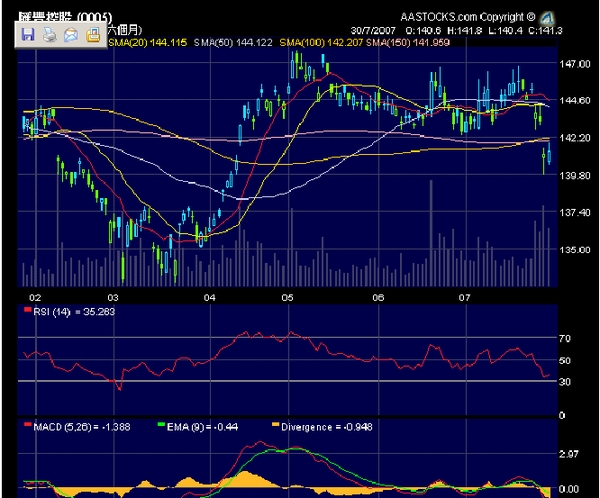
Task: Click the SMA(50) 144.122 legend label
Action: click(233, 42)
